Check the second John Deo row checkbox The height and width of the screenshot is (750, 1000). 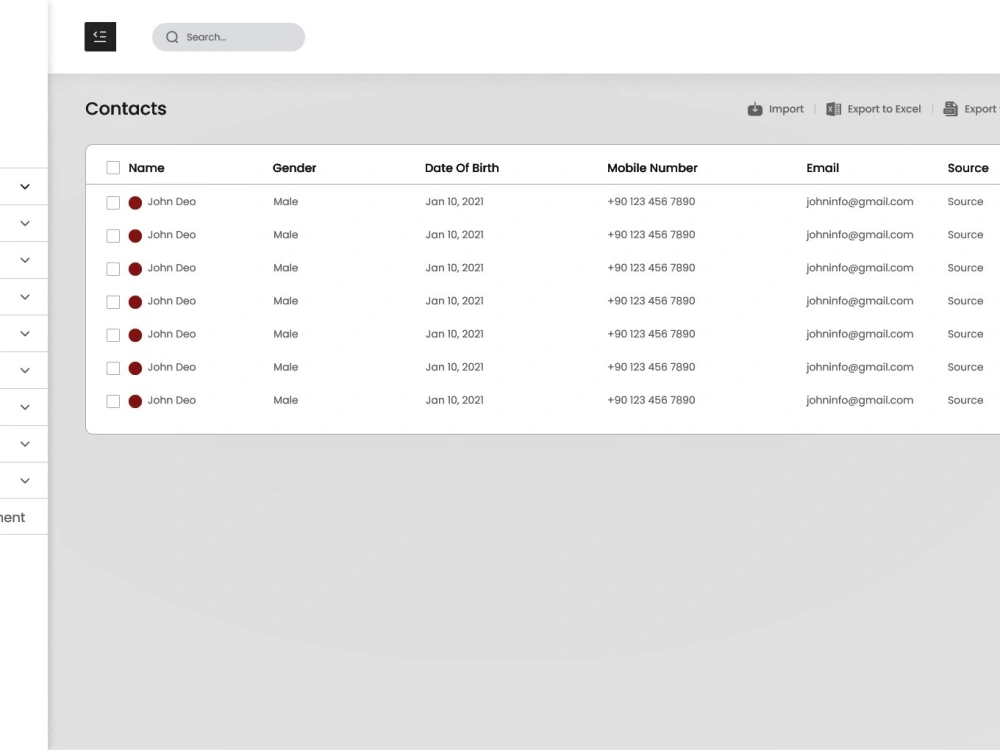click(x=113, y=236)
